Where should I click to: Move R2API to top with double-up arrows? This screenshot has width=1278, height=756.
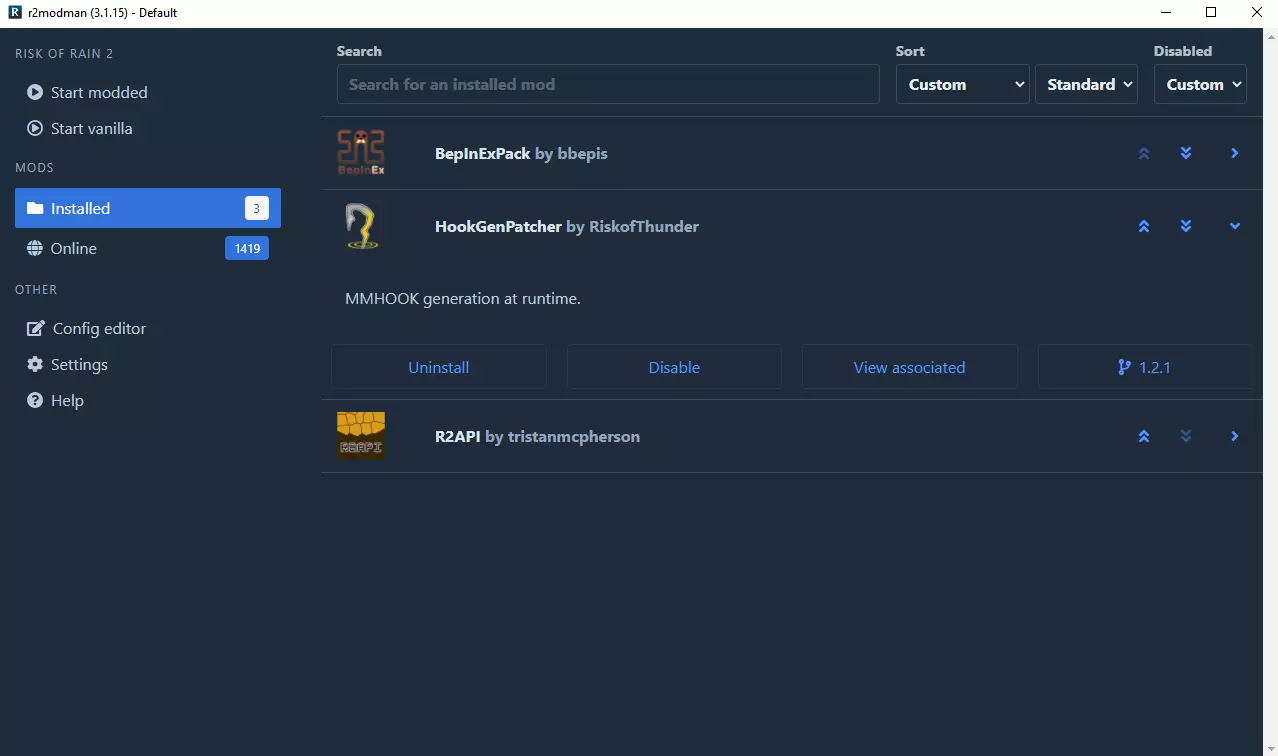(1144, 436)
